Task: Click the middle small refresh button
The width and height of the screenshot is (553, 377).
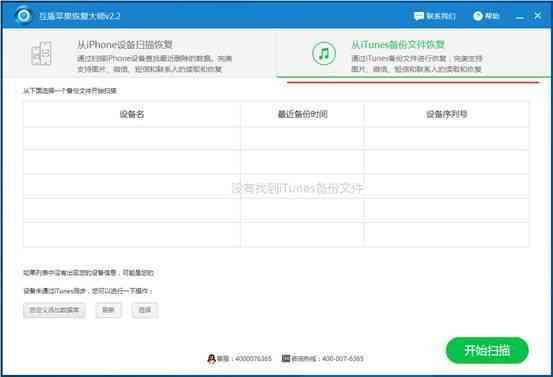Action: (x=108, y=310)
